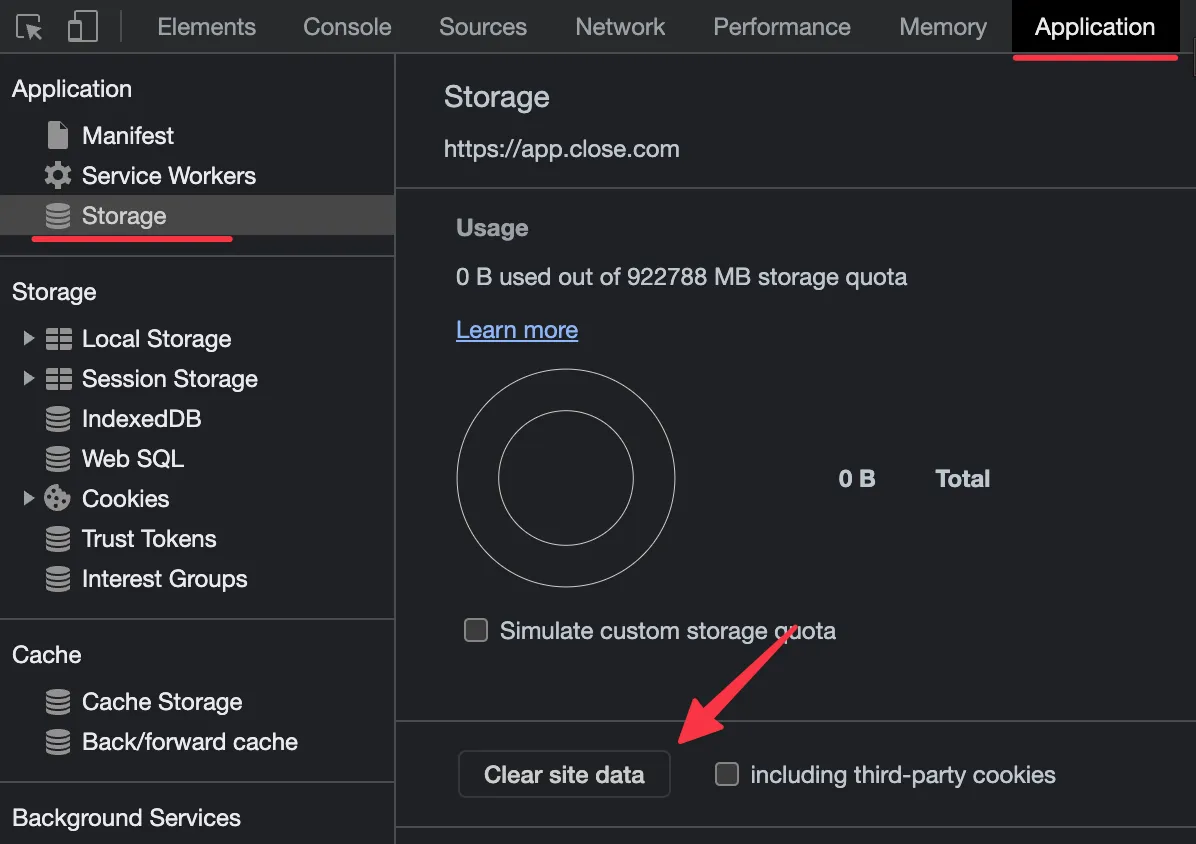
Task: Expand the Local Storage tree node
Action: point(28,338)
